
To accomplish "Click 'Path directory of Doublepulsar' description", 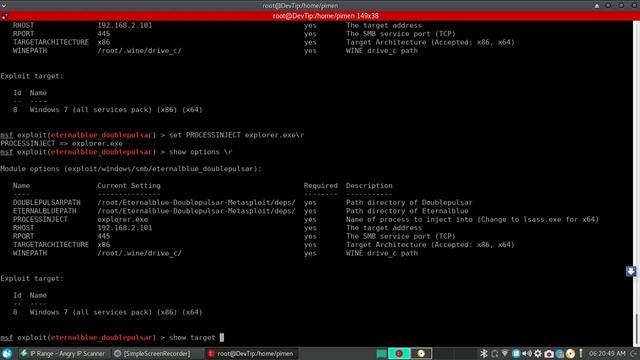I will 409,202.
